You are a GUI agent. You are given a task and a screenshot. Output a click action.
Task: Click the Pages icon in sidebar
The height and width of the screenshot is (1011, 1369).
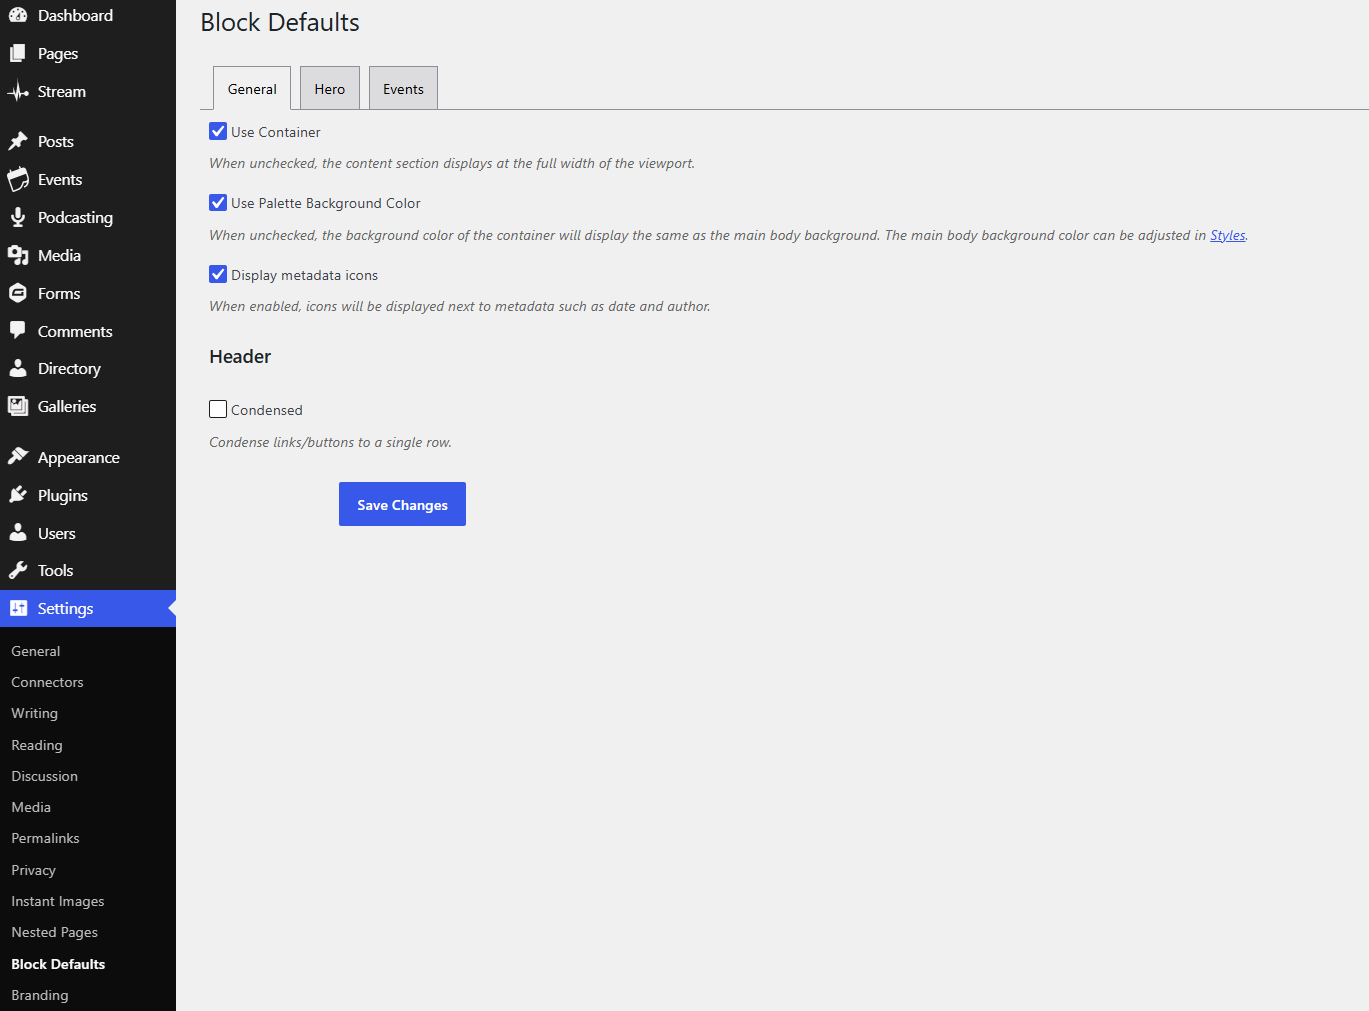(x=18, y=53)
